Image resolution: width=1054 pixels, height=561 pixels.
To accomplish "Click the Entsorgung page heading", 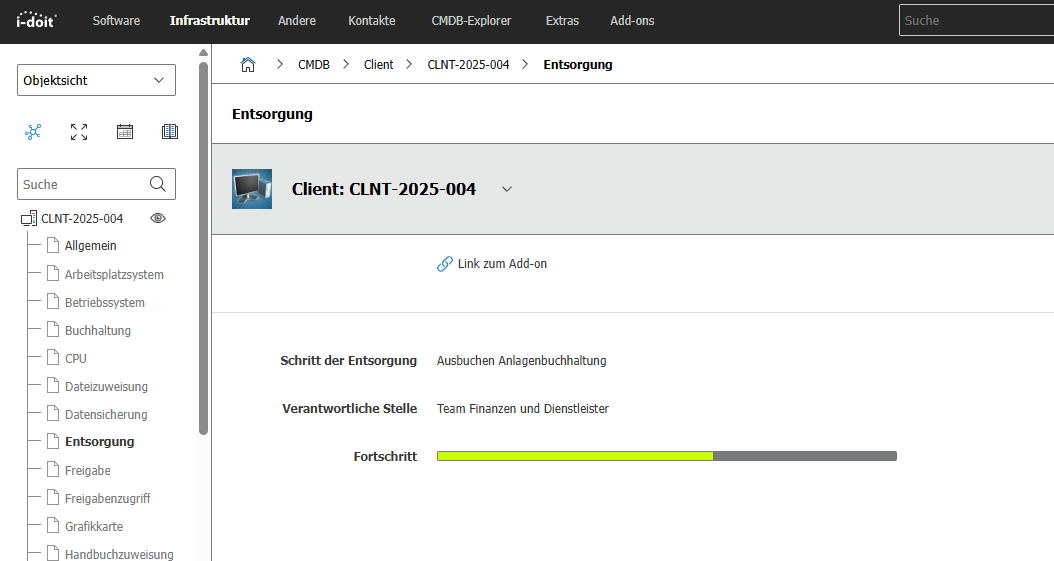I will [x=272, y=114].
